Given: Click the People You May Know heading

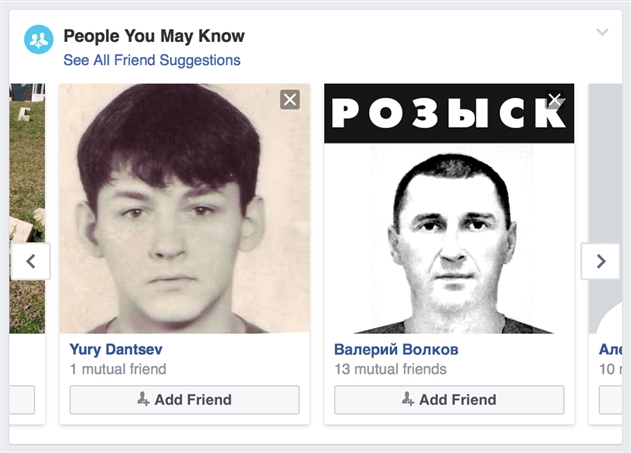Looking at the screenshot, I should click(x=153, y=37).
